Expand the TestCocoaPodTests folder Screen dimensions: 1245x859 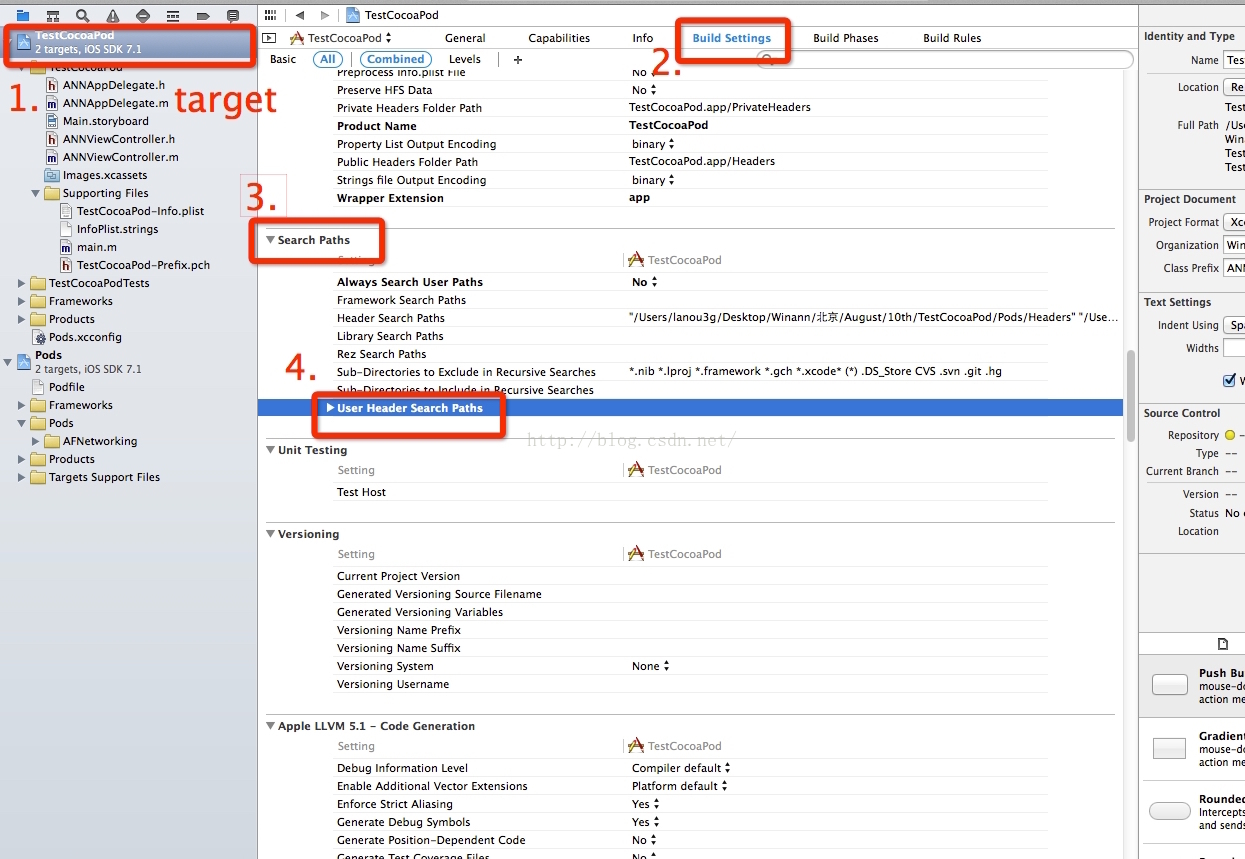pyautogui.click(x=22, y=283)
